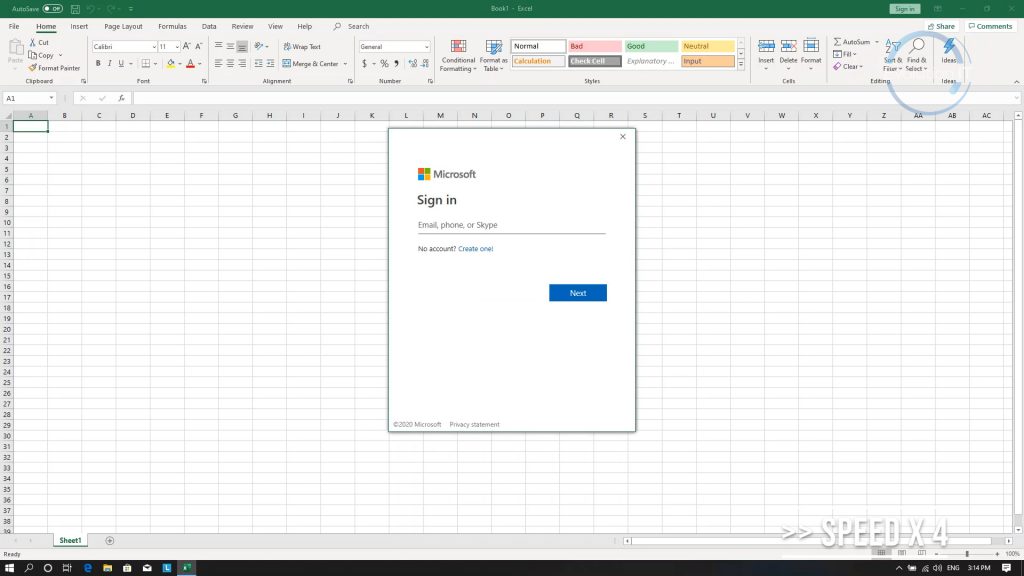
Task: Click the blue Next button
Action: point(578,293)
